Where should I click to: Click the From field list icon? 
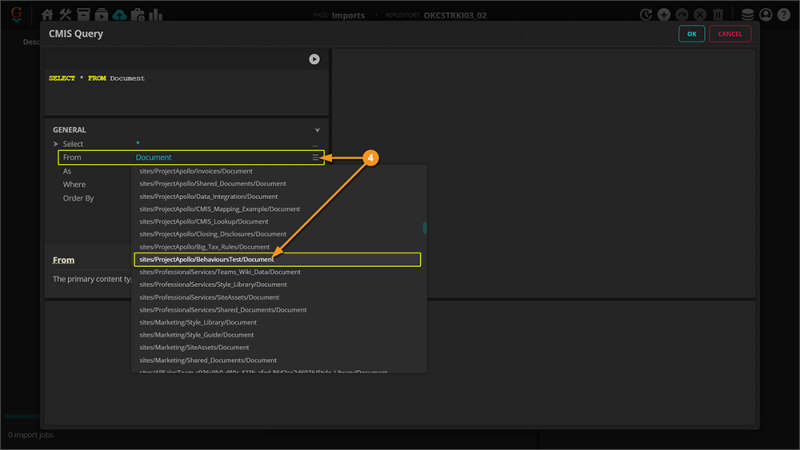click(315, 157)
